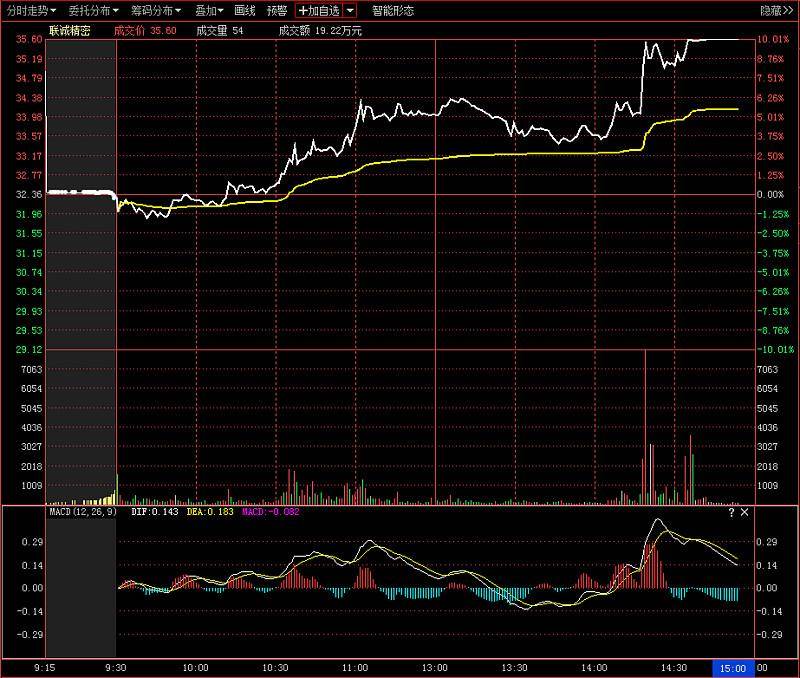This screenshot has height=678, width=800.
Task: Expand the 筹码分布 dropdown
Action: pyautogui.click(x=156, y=11)
